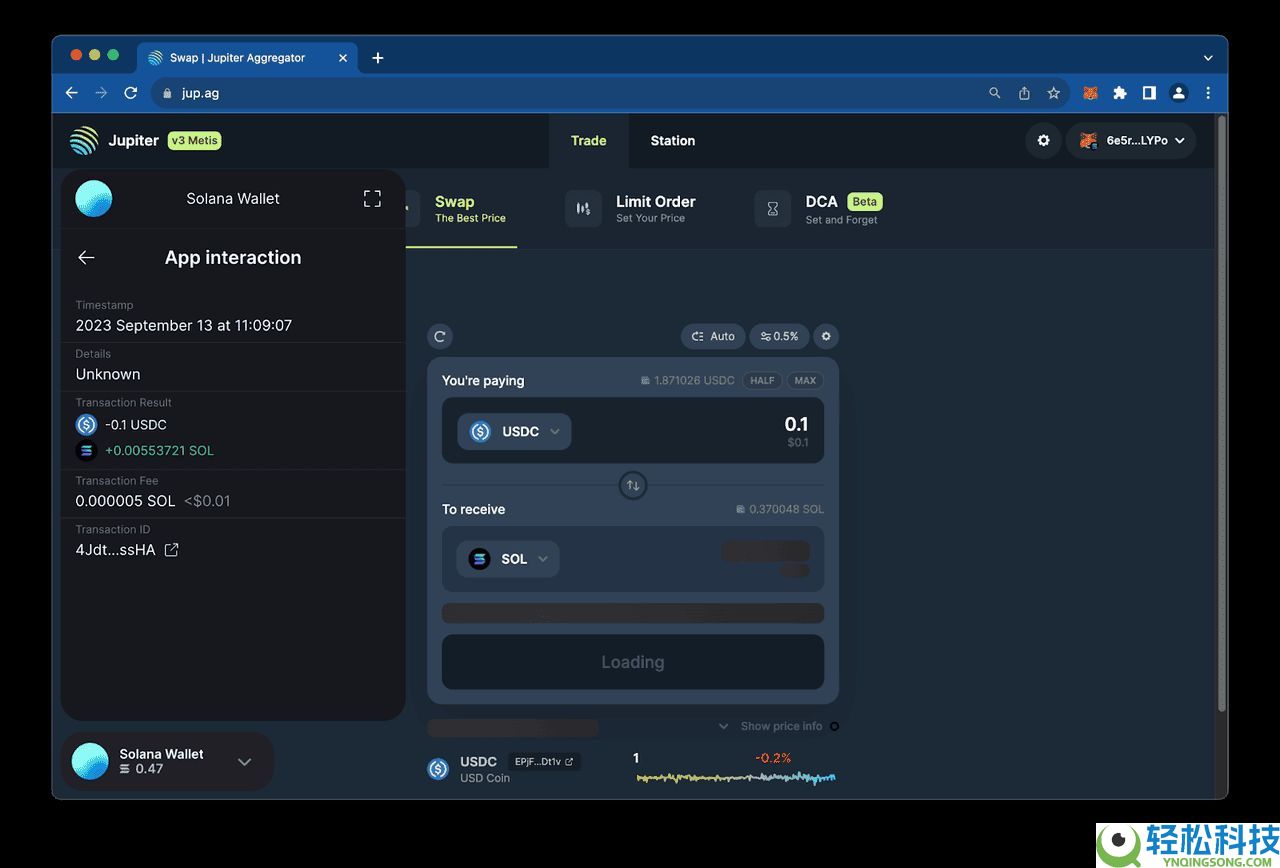This screenshot has height=868, width=1280.
Task: Go back from App interaction
Action: tap(86, 258)
